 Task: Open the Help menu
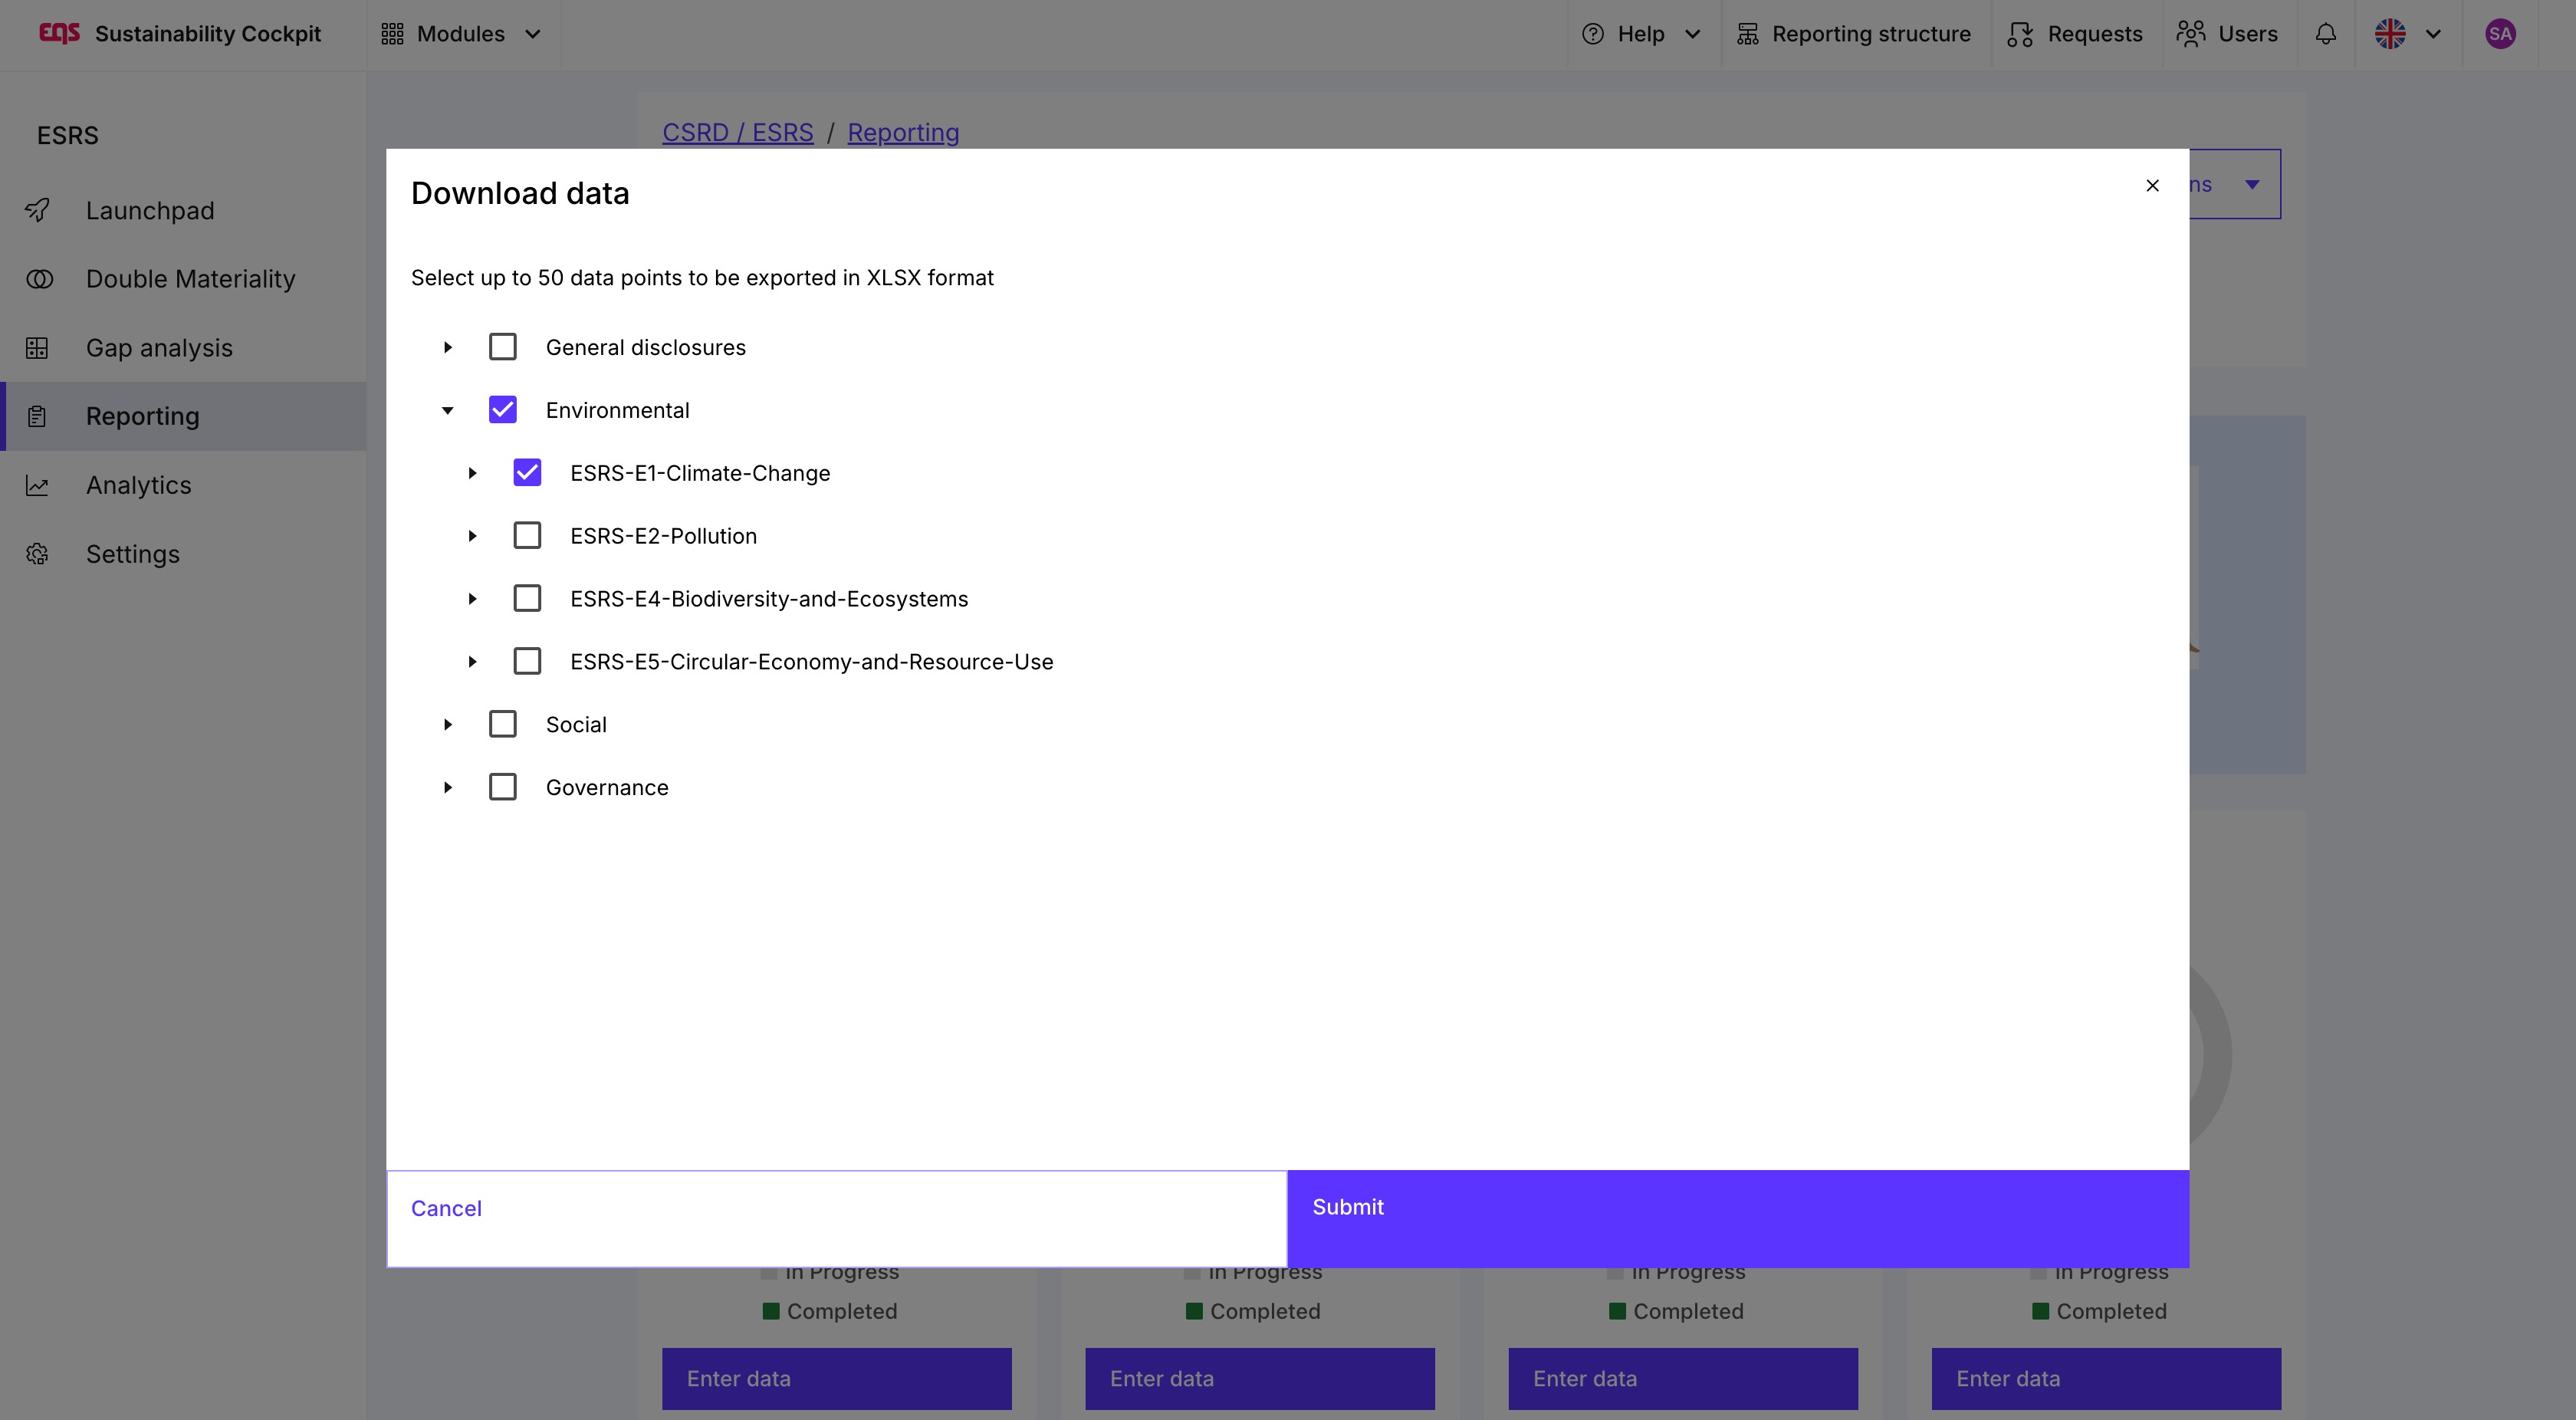[x=1640, y=34]
